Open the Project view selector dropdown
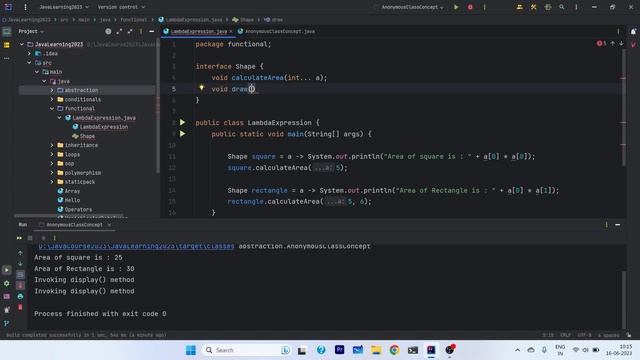Viewport: 640px width, 360px height. point(31,31)
